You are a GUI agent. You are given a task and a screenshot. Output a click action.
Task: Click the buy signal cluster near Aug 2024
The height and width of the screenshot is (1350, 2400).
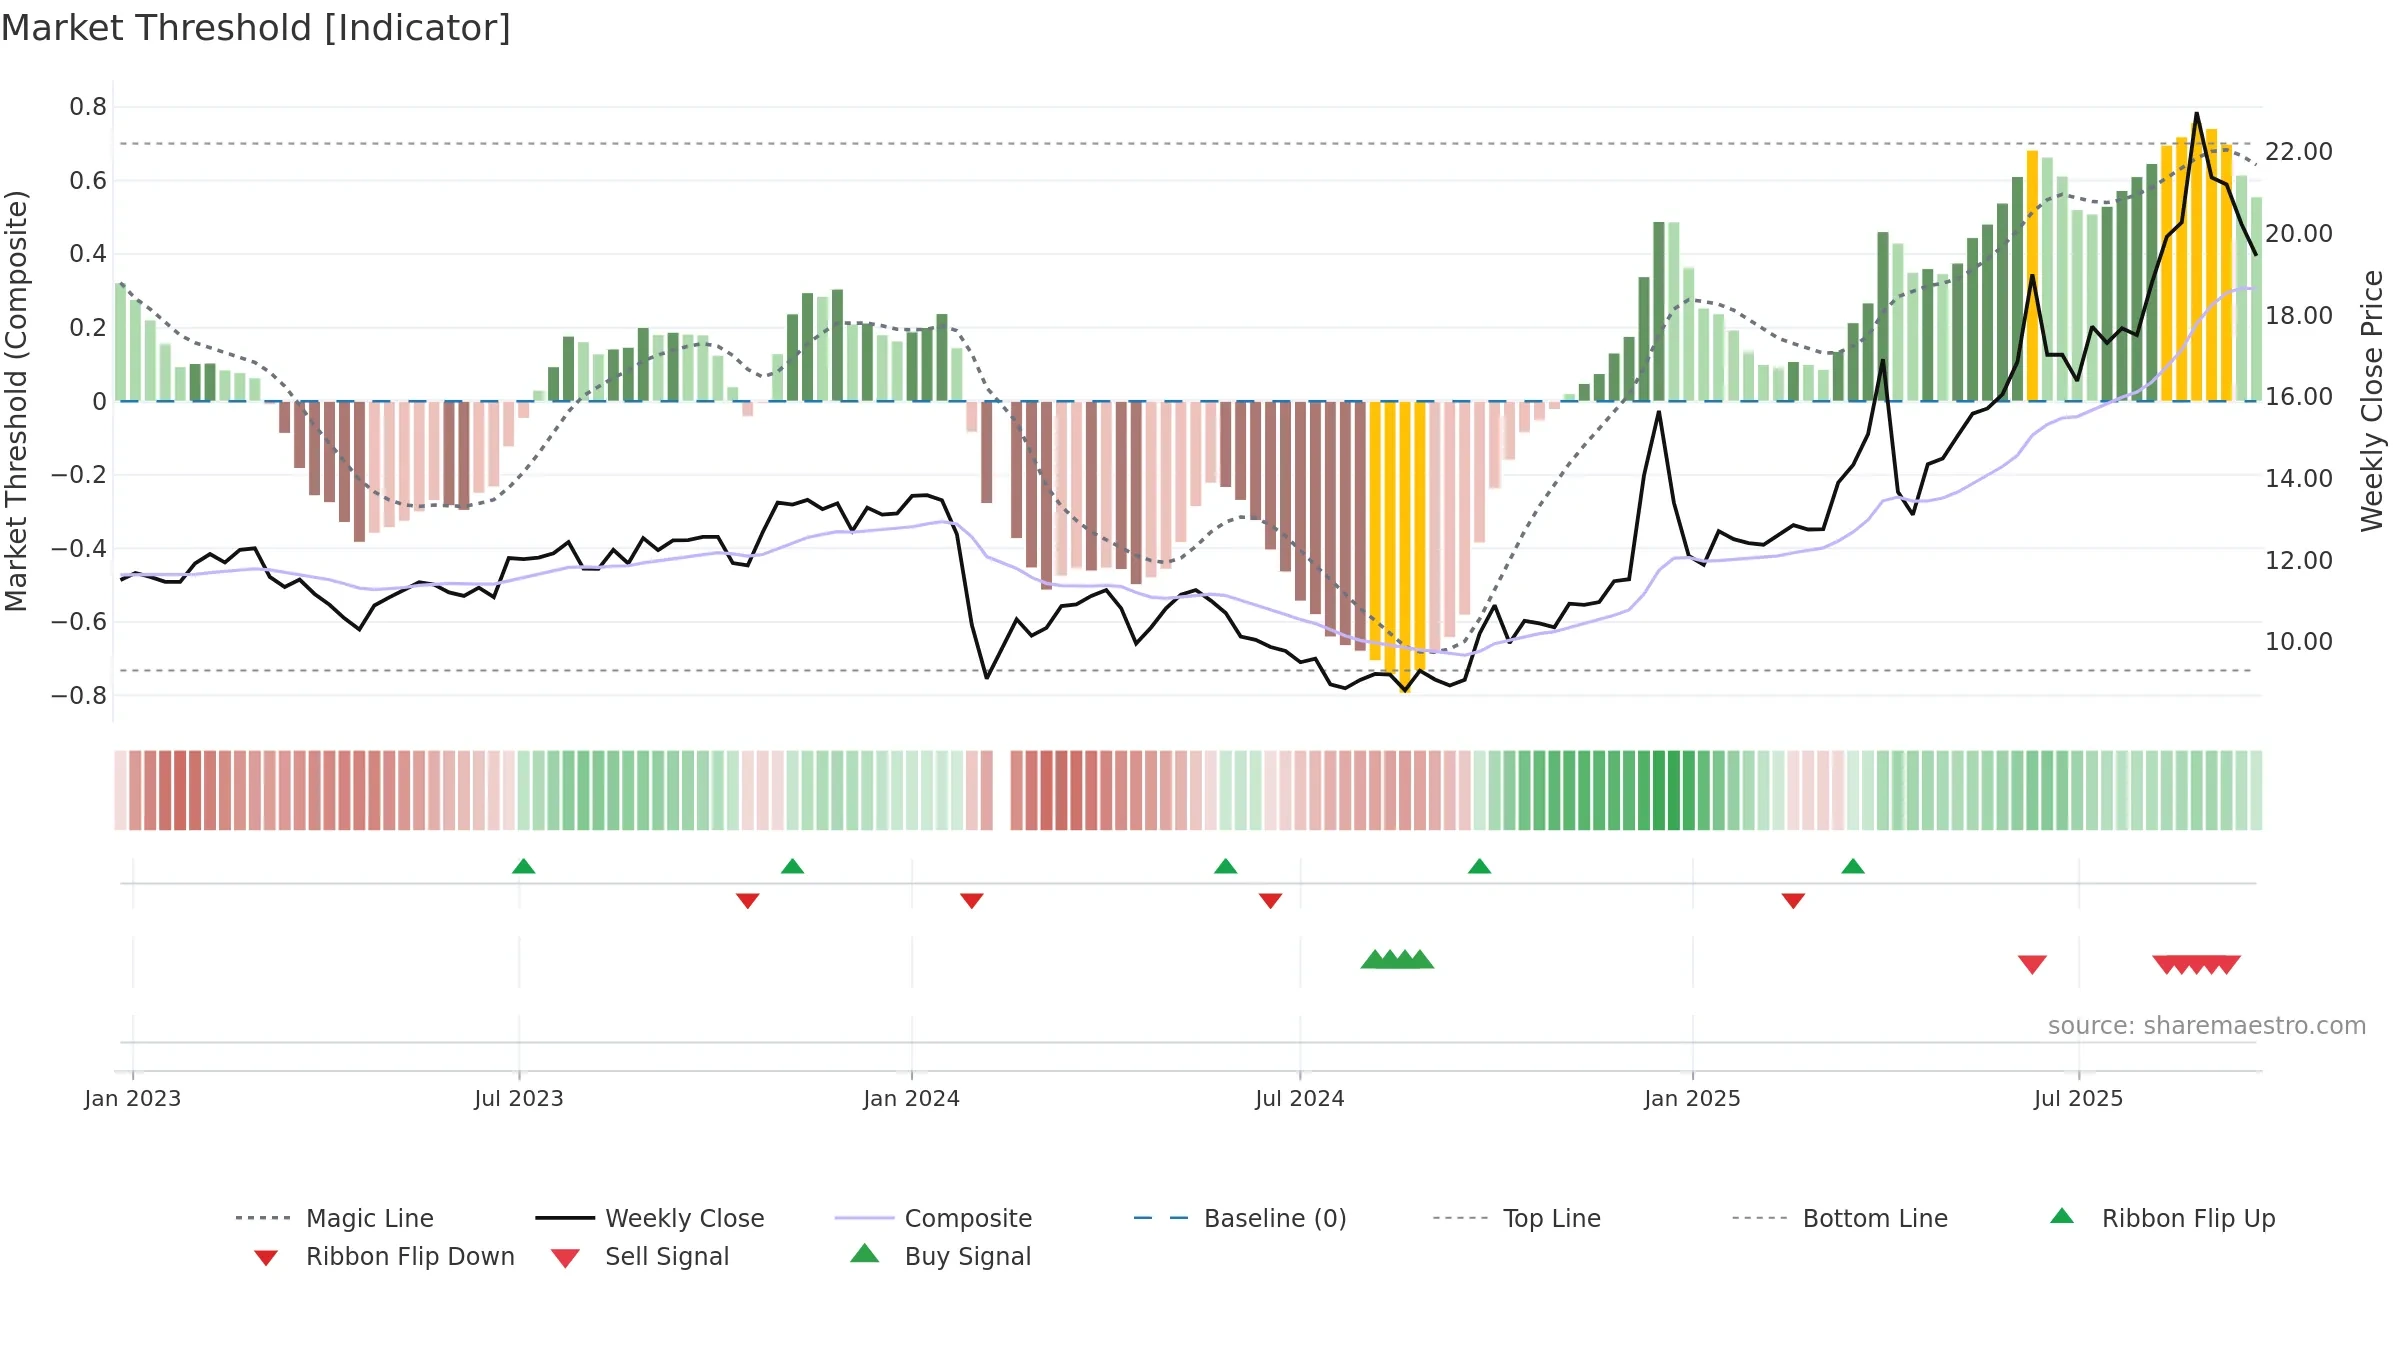[1397, 960]
